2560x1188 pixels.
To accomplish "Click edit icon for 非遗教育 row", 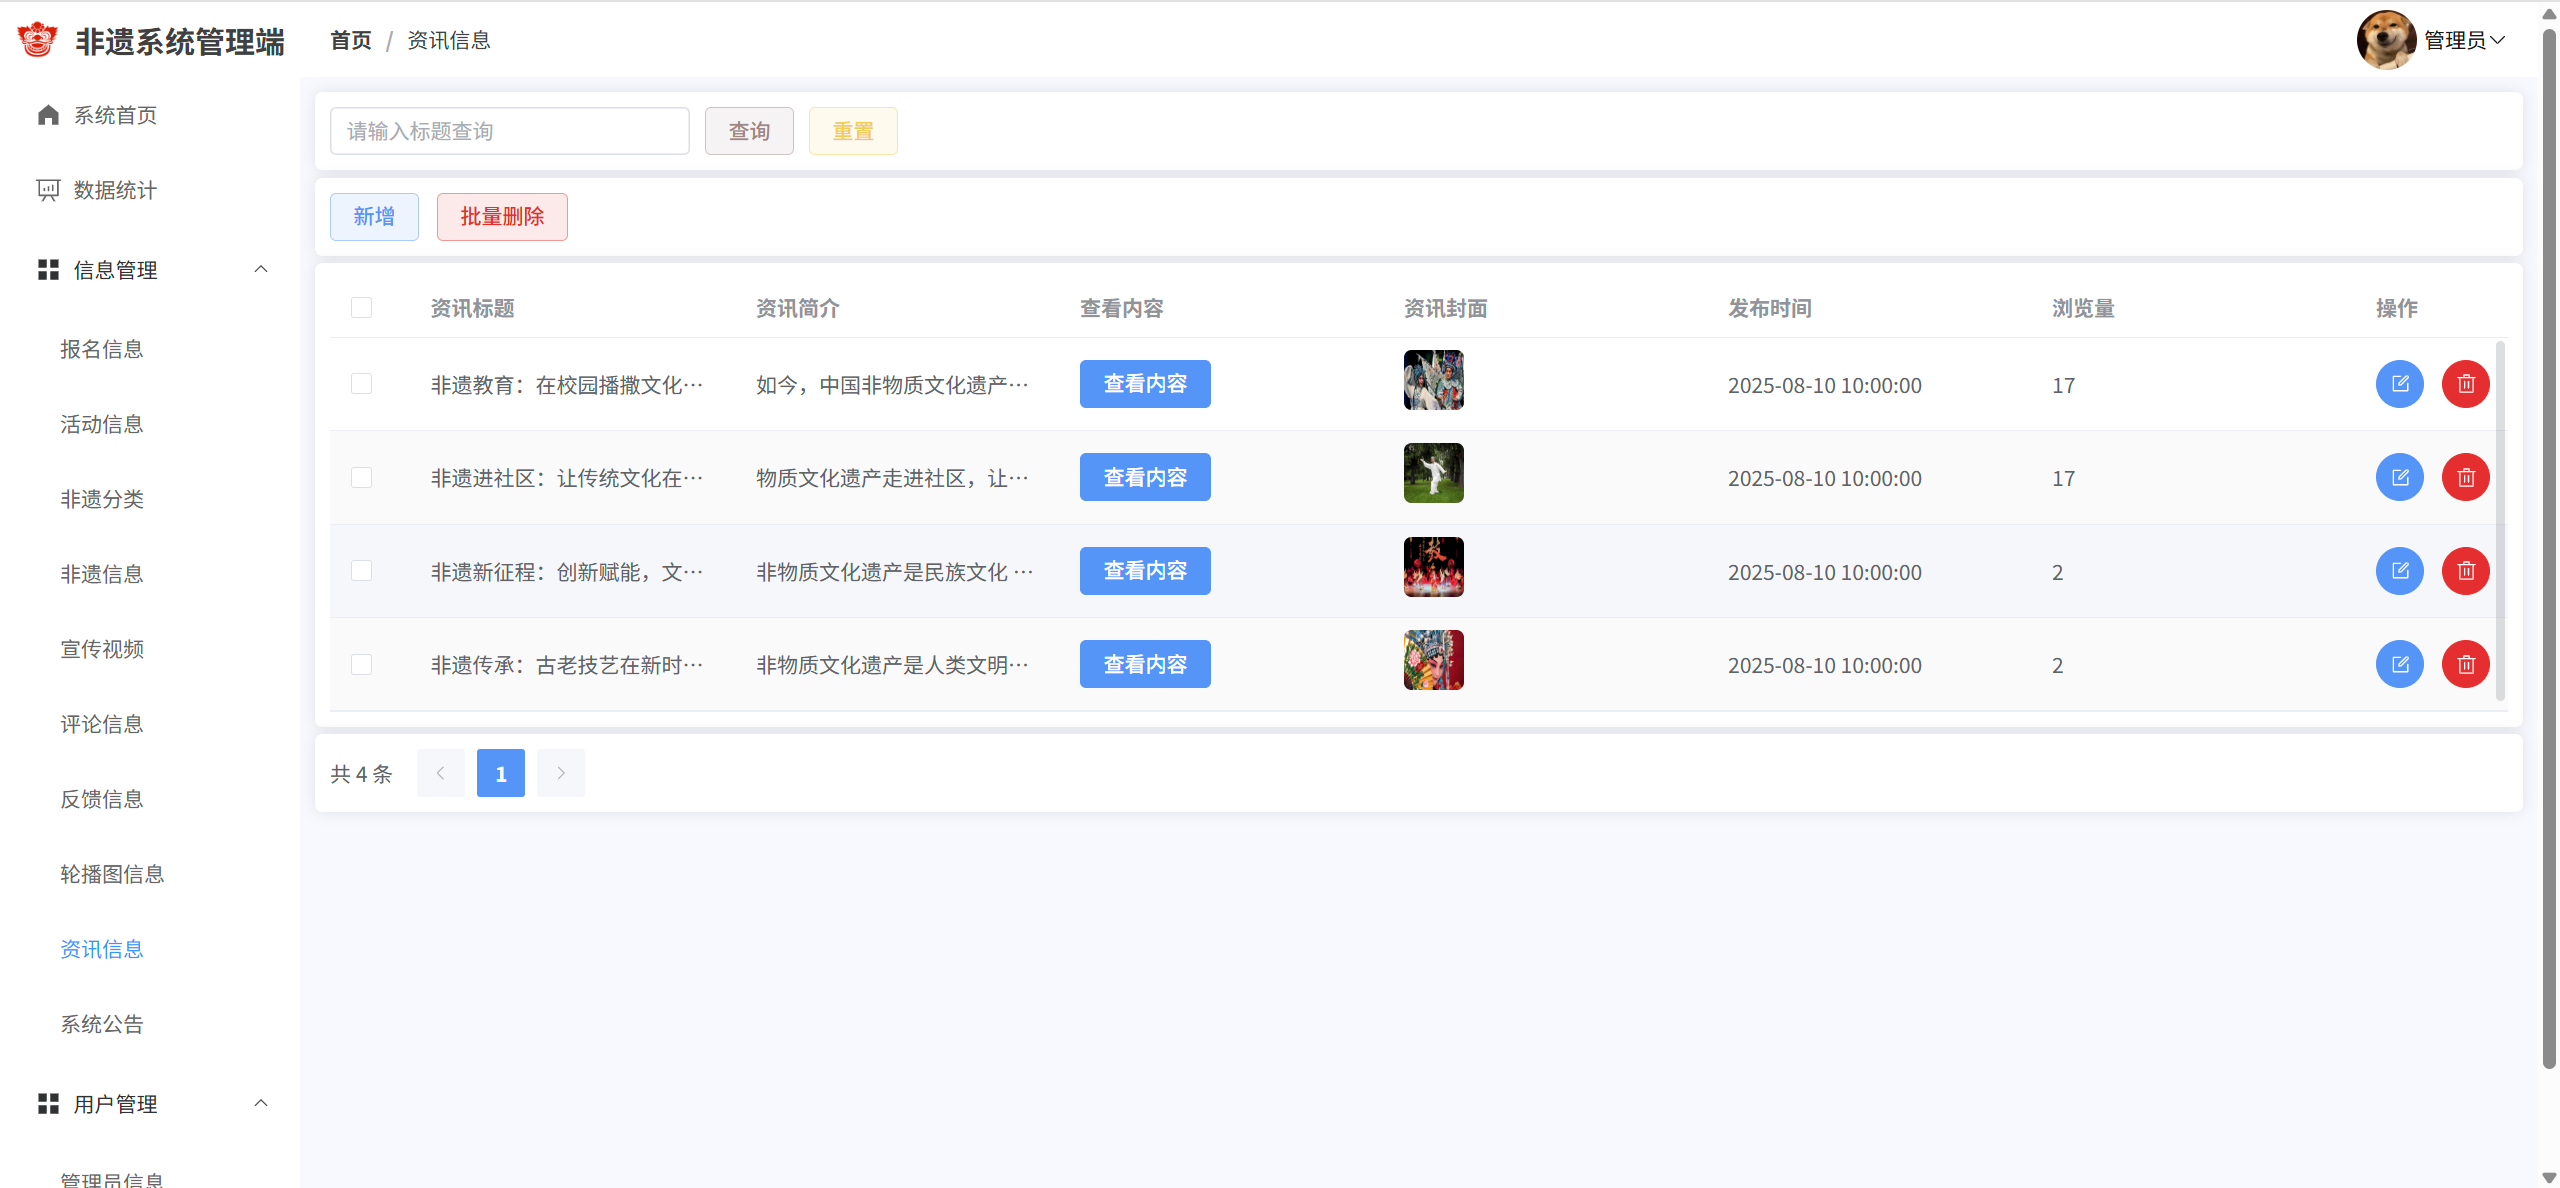I will 2399,384.
